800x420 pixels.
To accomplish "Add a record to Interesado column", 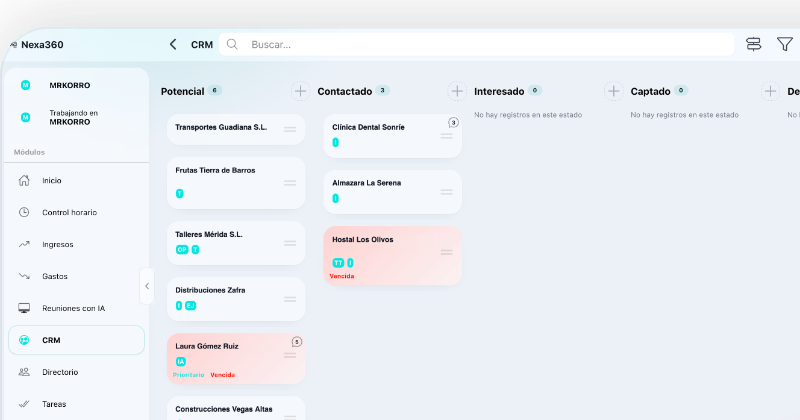I will 614,91.
